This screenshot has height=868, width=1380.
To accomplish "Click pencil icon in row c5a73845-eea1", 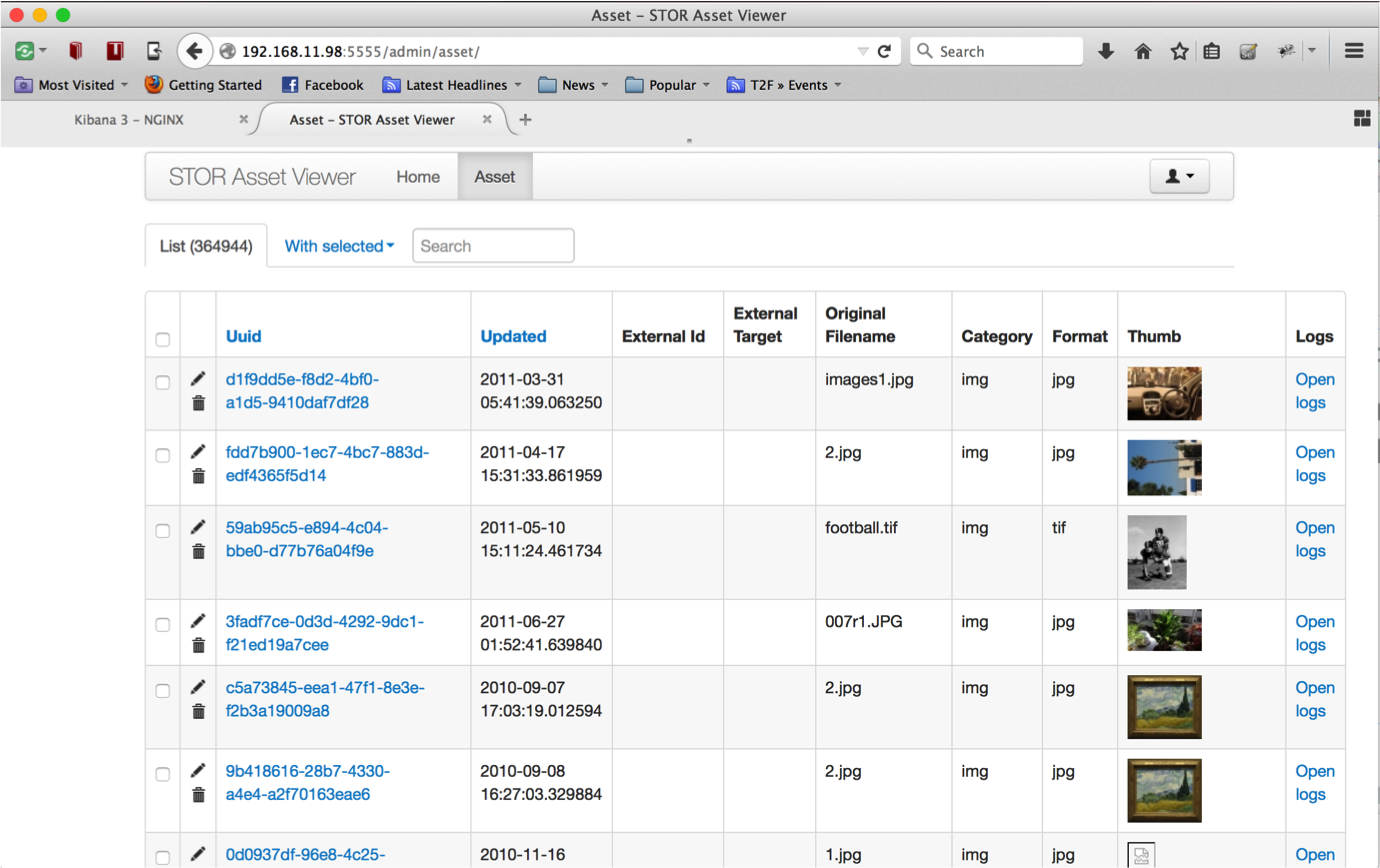I will point(198,687).
